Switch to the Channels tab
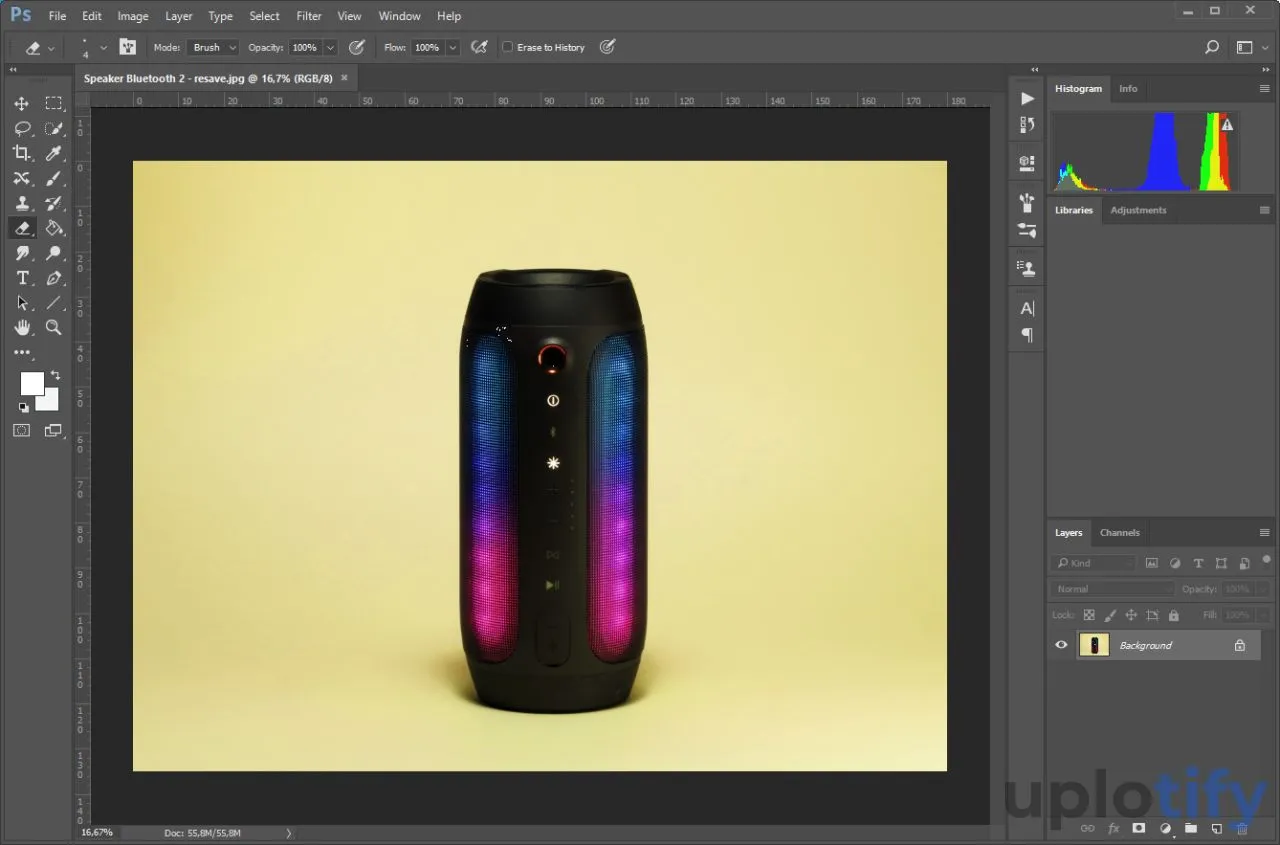The width and height of the screenshot is (1280, 845). point(1119,533)
